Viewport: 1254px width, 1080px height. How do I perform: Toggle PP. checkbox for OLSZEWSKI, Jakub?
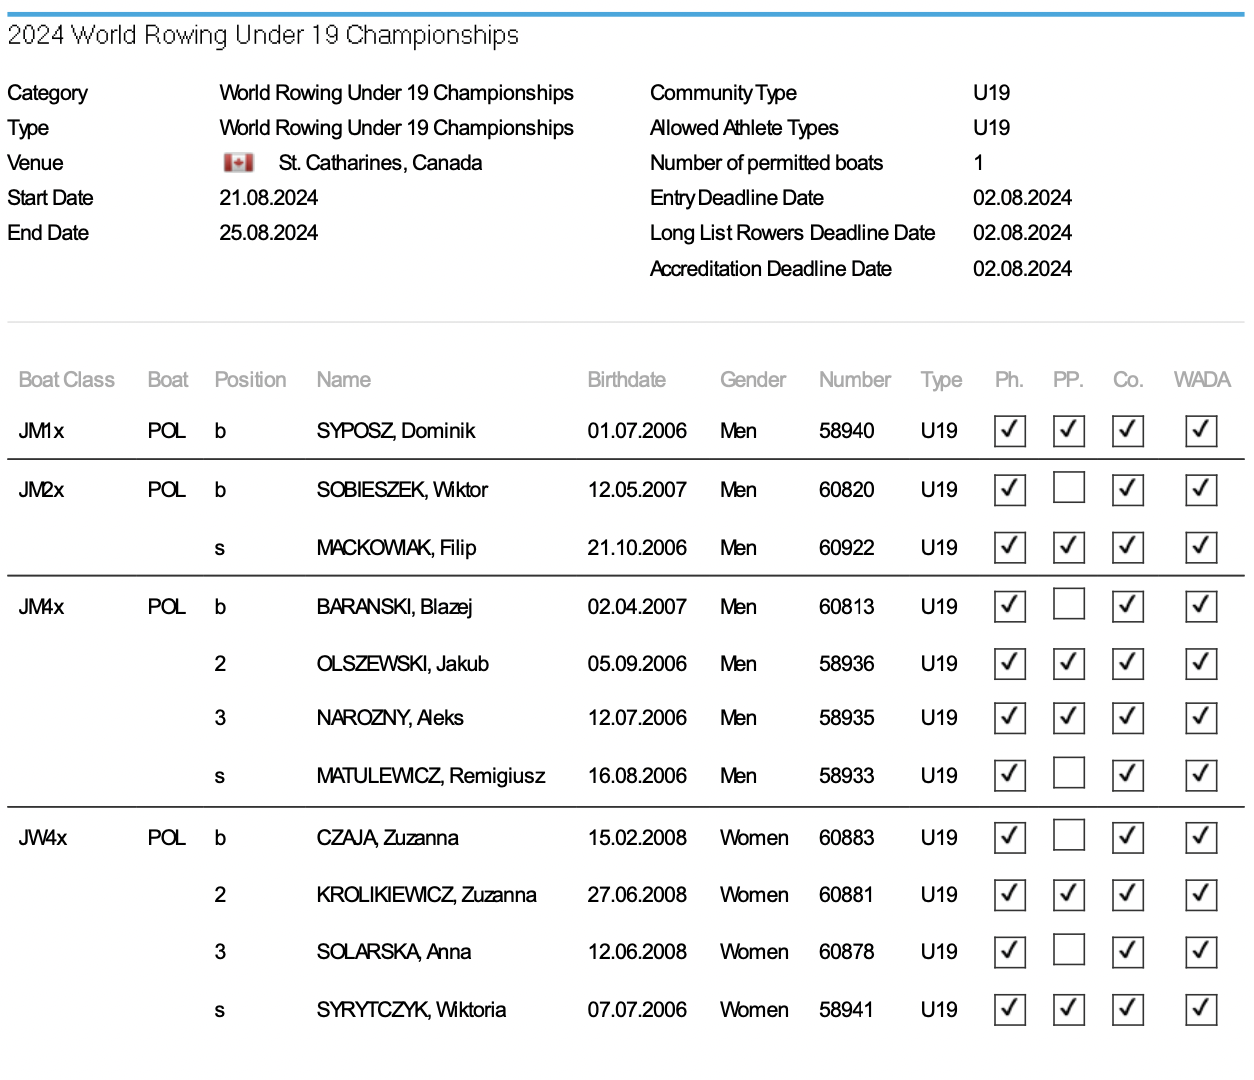(x=1069, y=663)
